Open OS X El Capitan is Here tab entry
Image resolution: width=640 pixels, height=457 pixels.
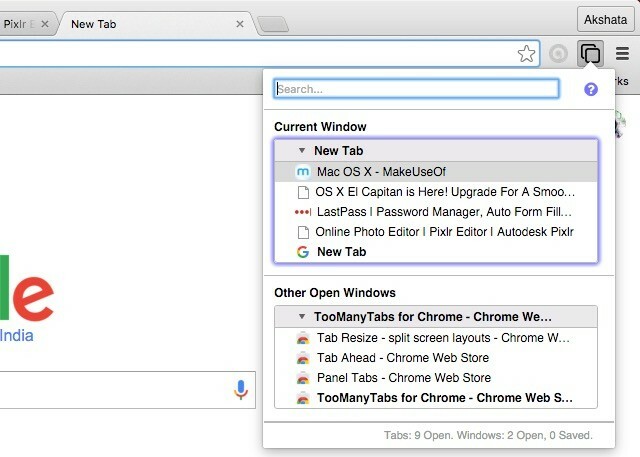[436, 192]
